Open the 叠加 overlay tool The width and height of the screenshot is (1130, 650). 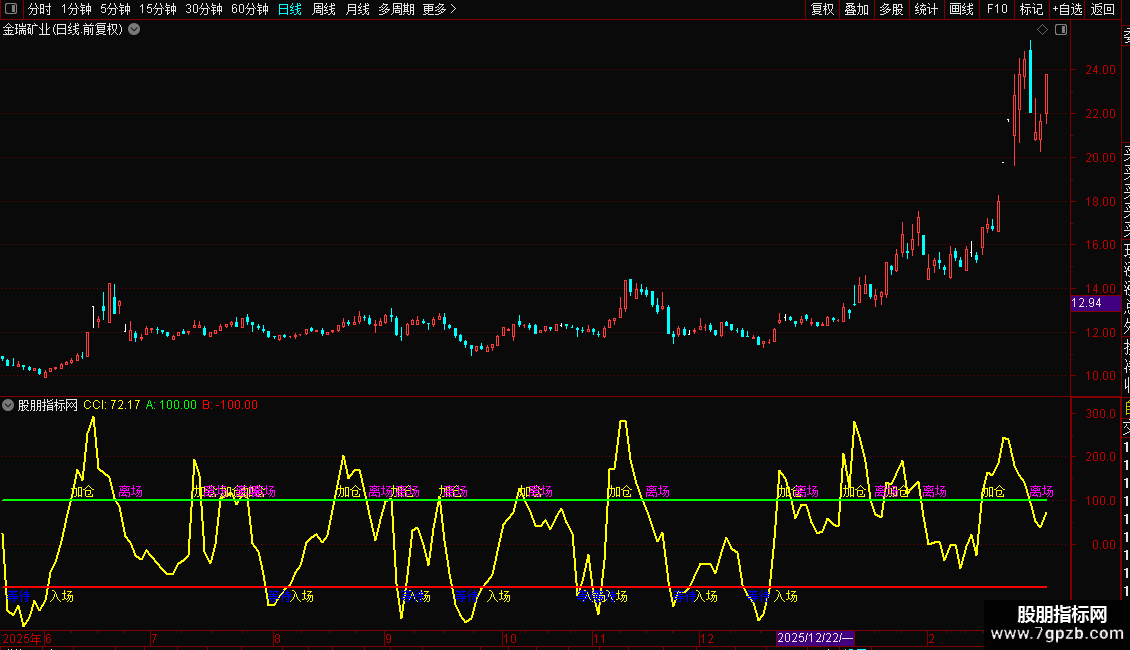point(856,9)
